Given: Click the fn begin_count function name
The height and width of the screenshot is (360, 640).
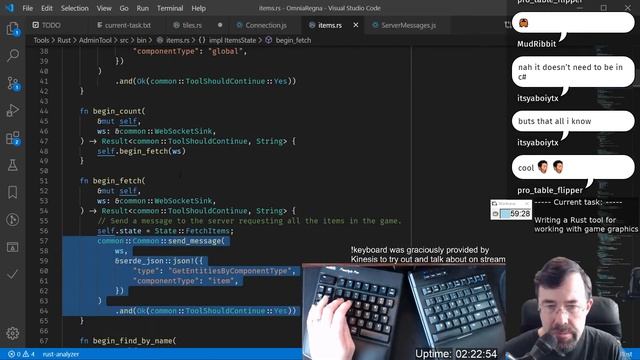Looking at the screenshot, I should [117, 111].
